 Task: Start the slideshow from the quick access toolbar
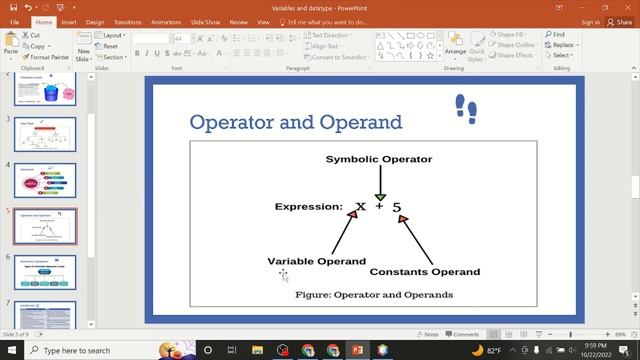coord(60,7)
